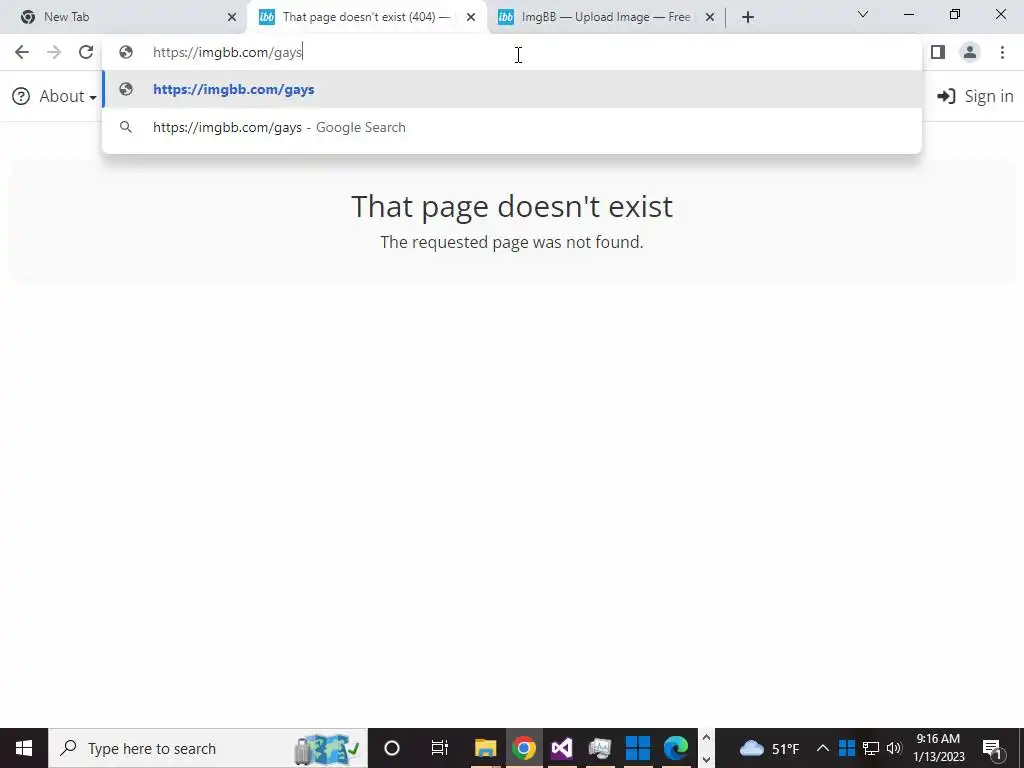Click the address bar URL text
The width and height of the screenshot is (1024, 768).
[227, 52]
